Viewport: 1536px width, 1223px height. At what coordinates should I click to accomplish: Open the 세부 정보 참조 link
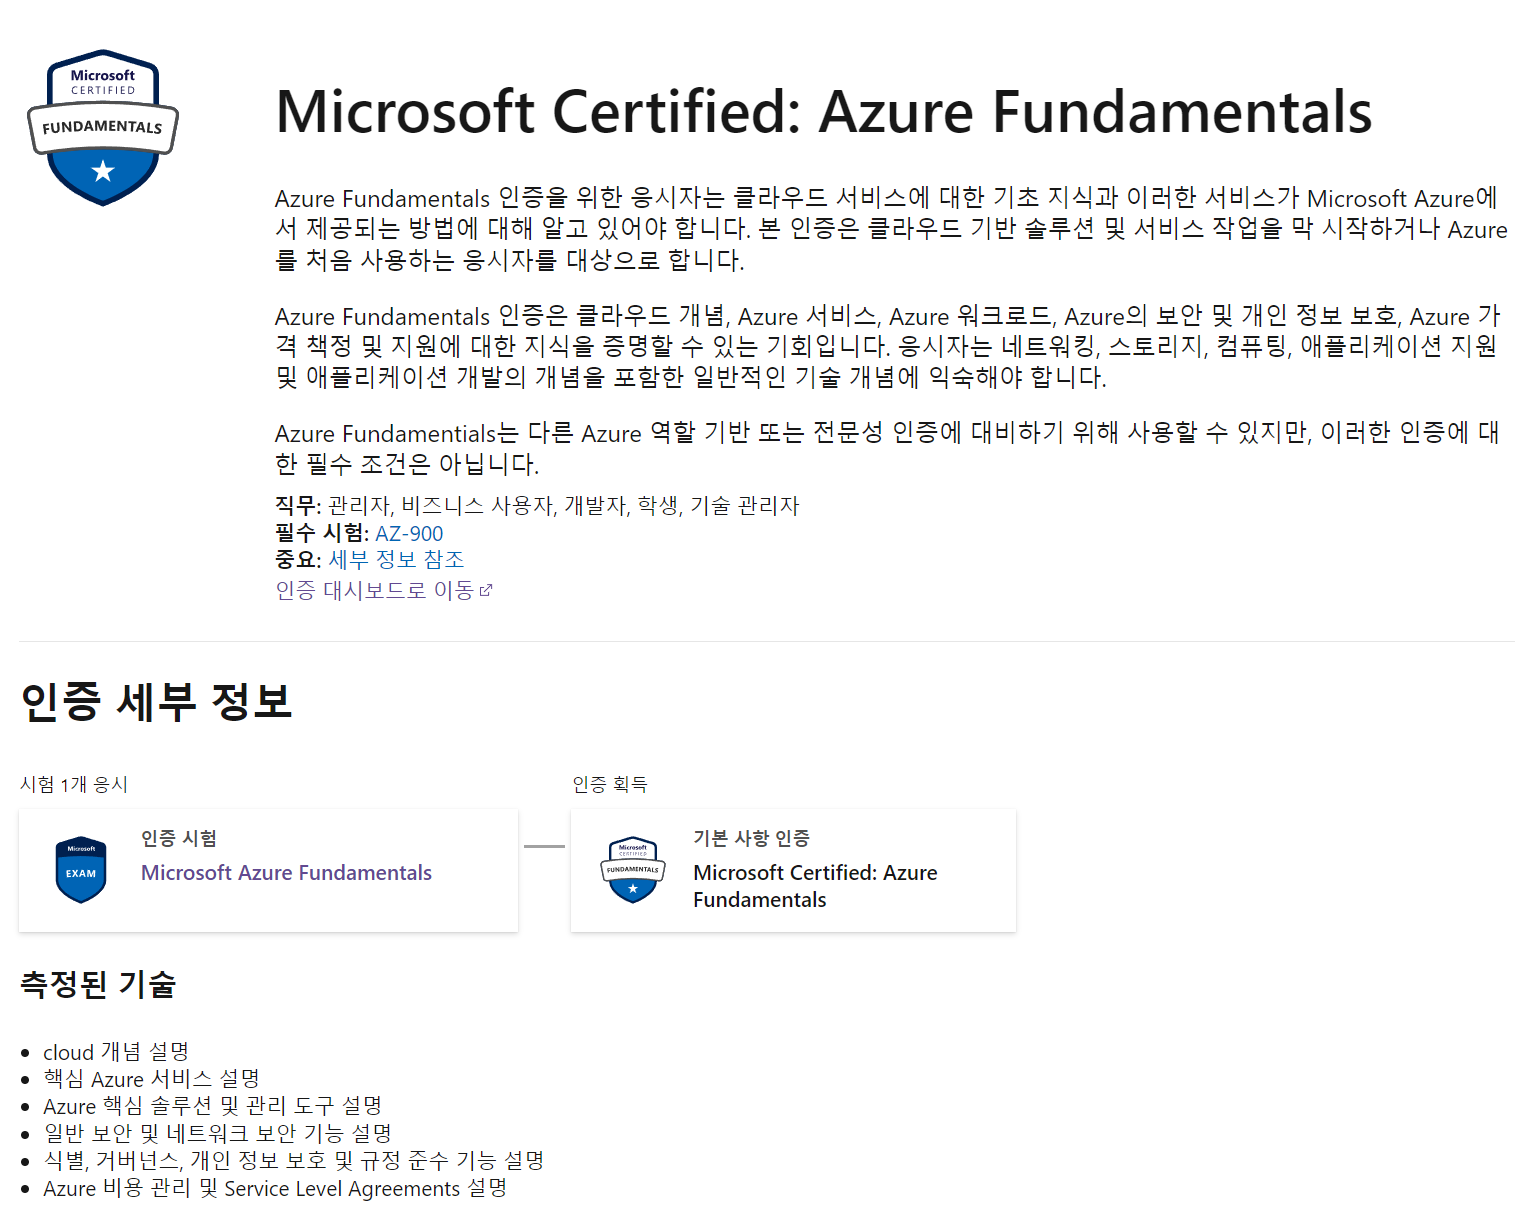[397, 560]
